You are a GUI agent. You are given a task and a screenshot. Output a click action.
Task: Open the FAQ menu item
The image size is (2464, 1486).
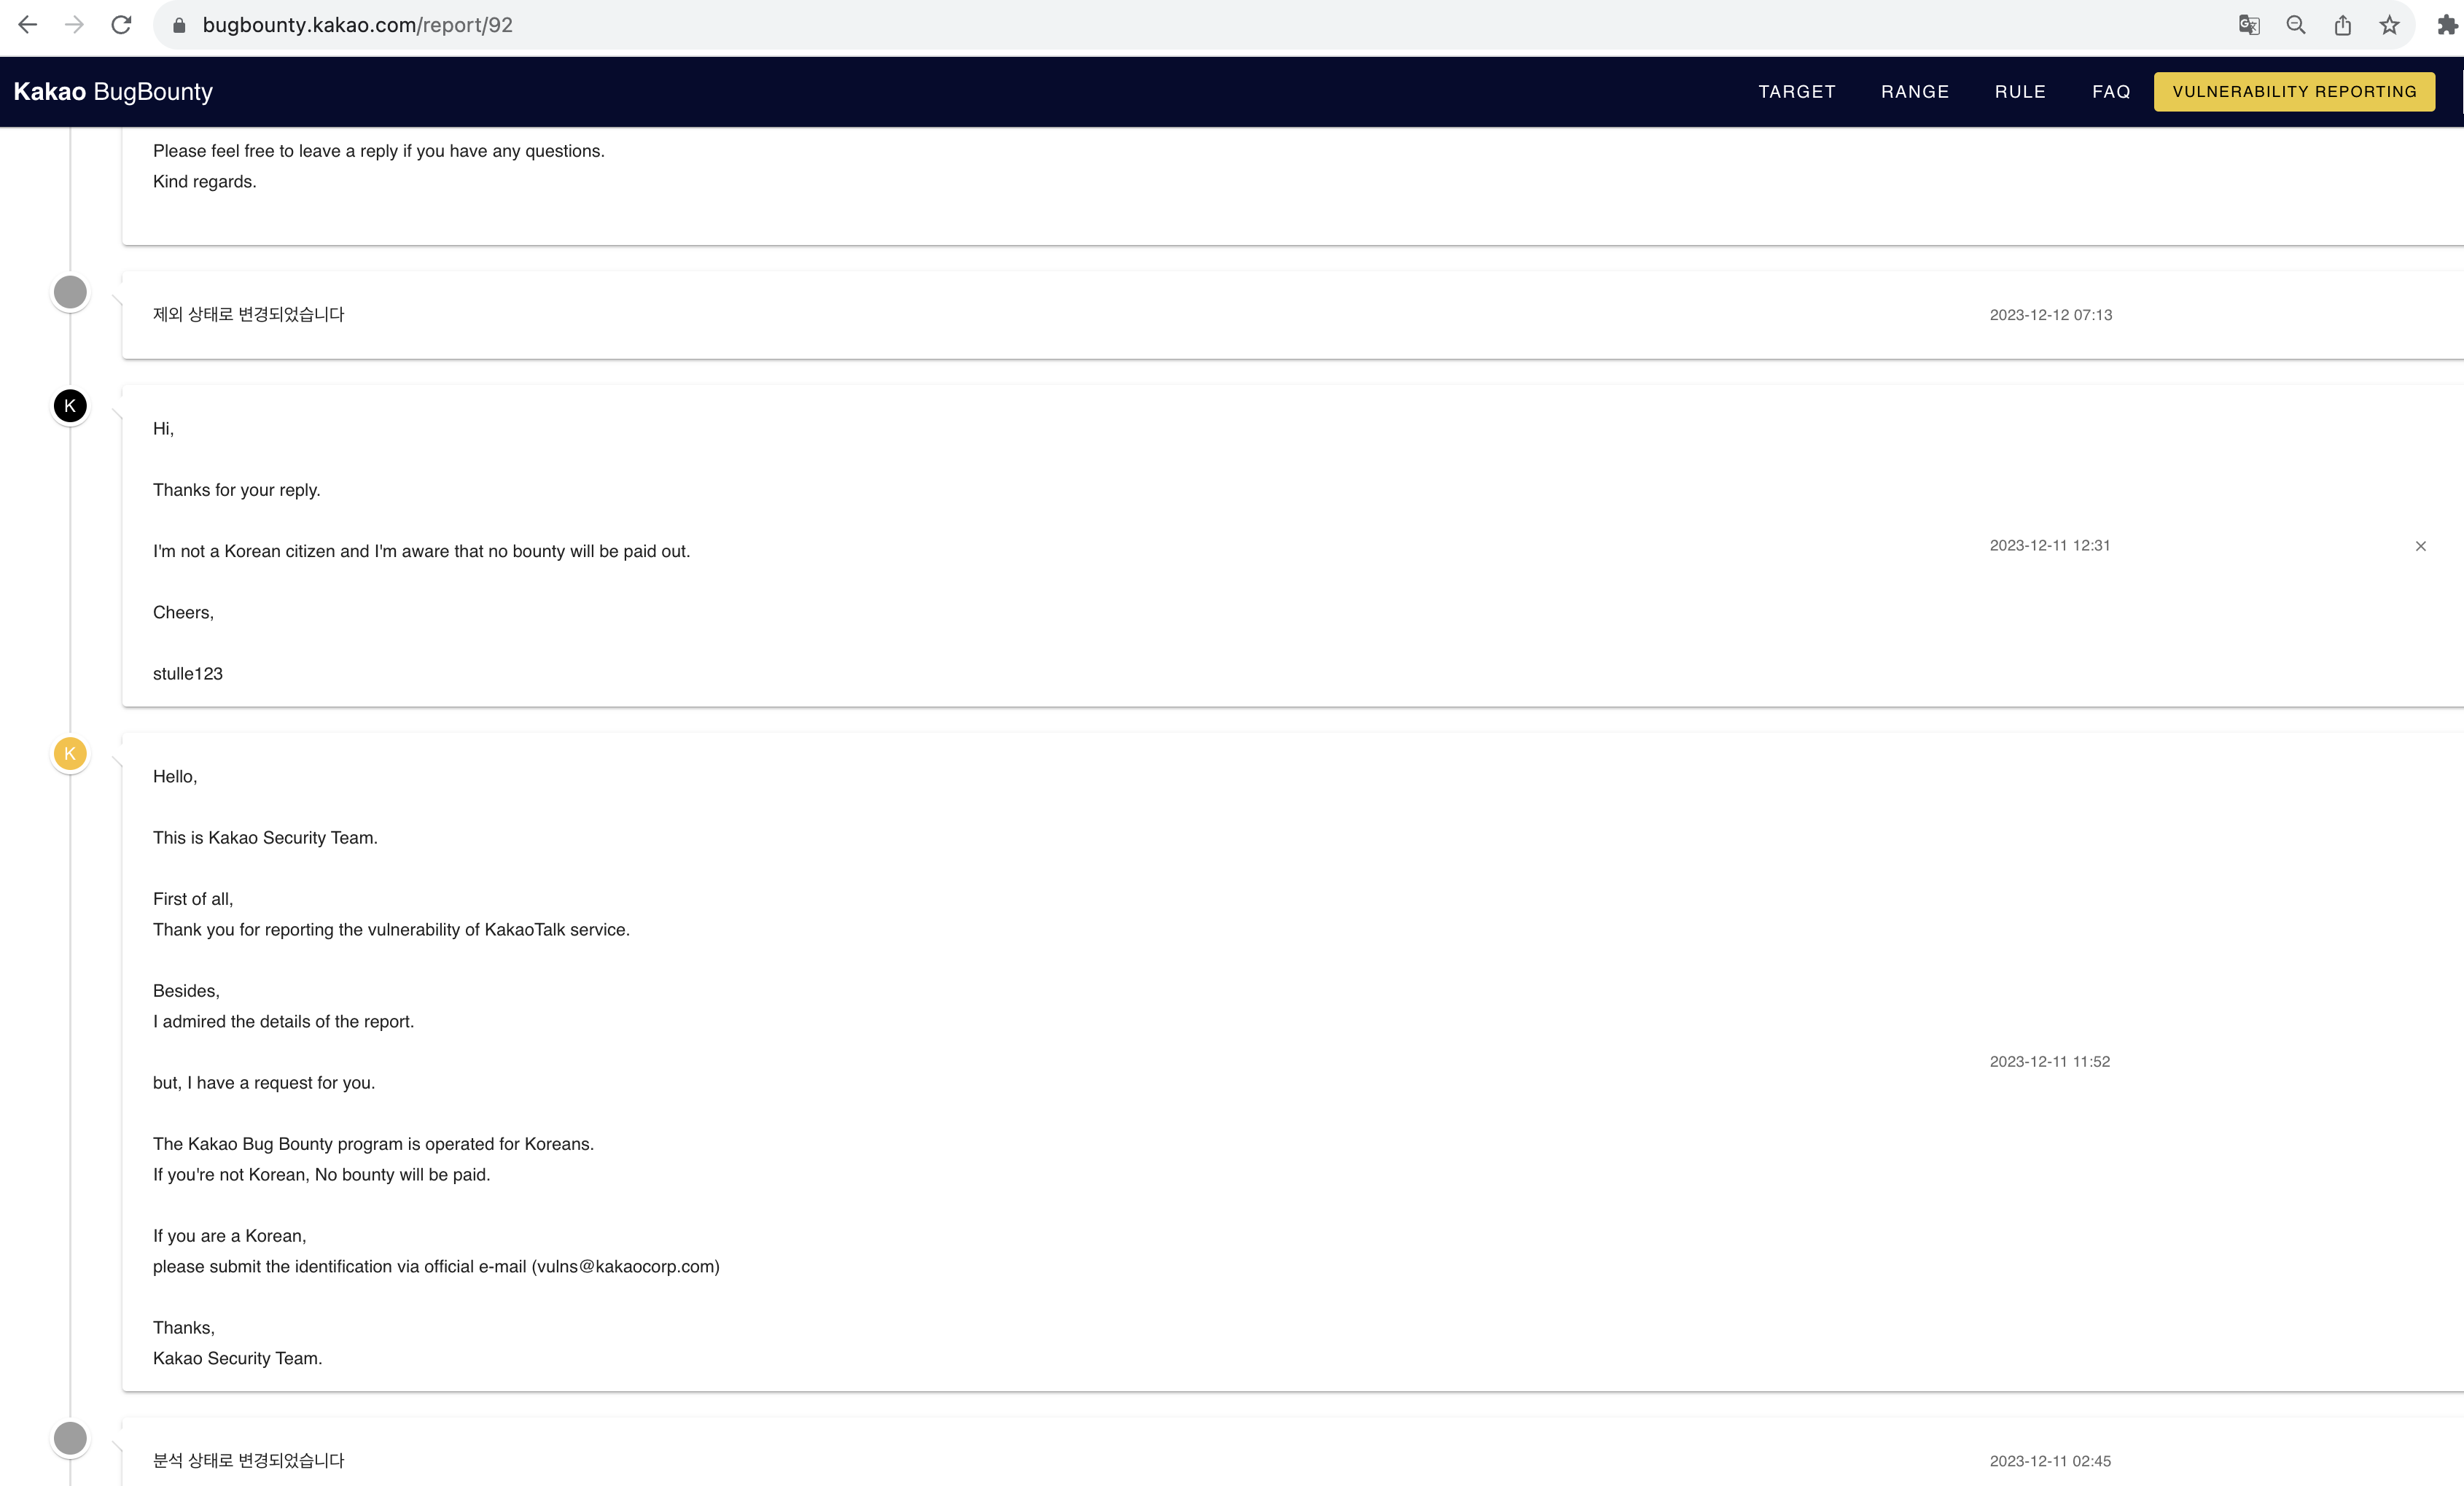click(2111, 91)
